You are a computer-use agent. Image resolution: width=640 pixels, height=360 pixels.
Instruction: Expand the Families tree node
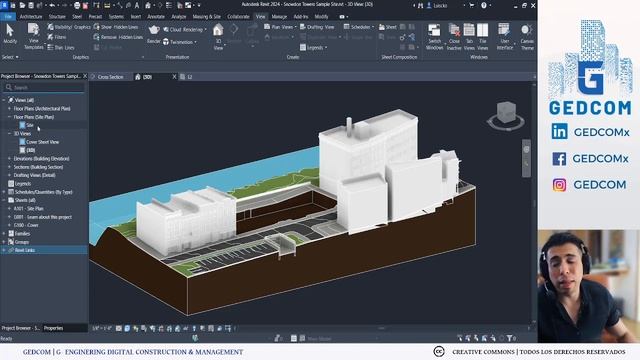tap(4, 233)
